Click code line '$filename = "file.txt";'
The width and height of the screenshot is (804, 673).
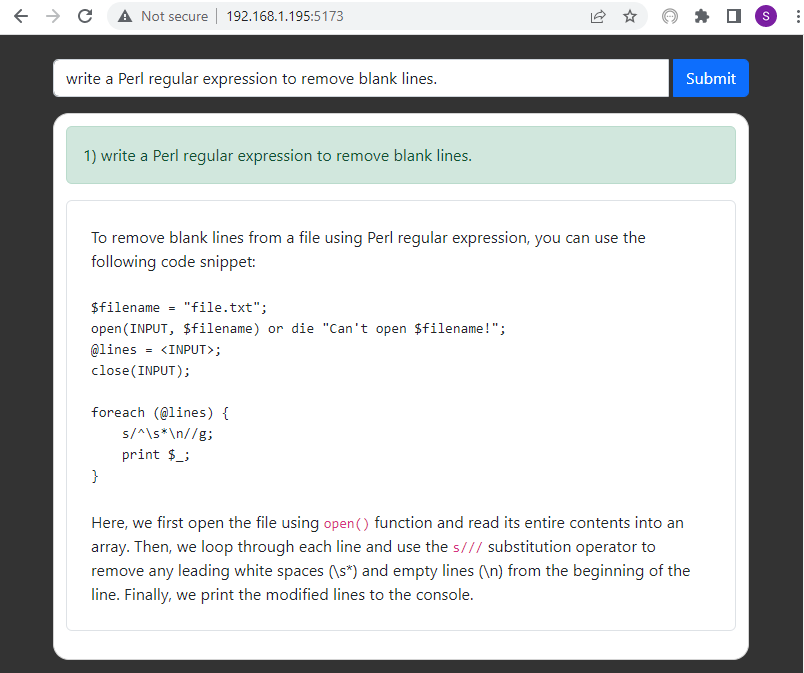[179, 308]
